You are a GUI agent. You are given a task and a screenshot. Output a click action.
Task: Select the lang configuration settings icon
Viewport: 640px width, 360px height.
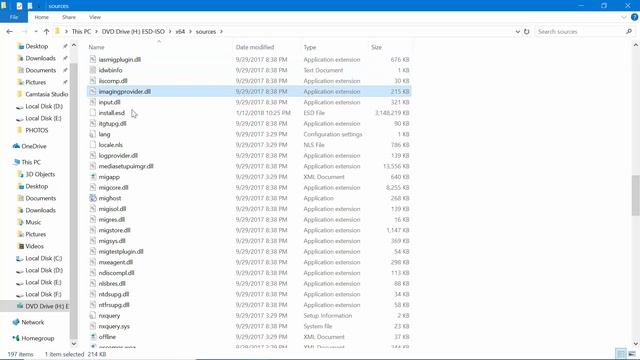coord(93,134)
